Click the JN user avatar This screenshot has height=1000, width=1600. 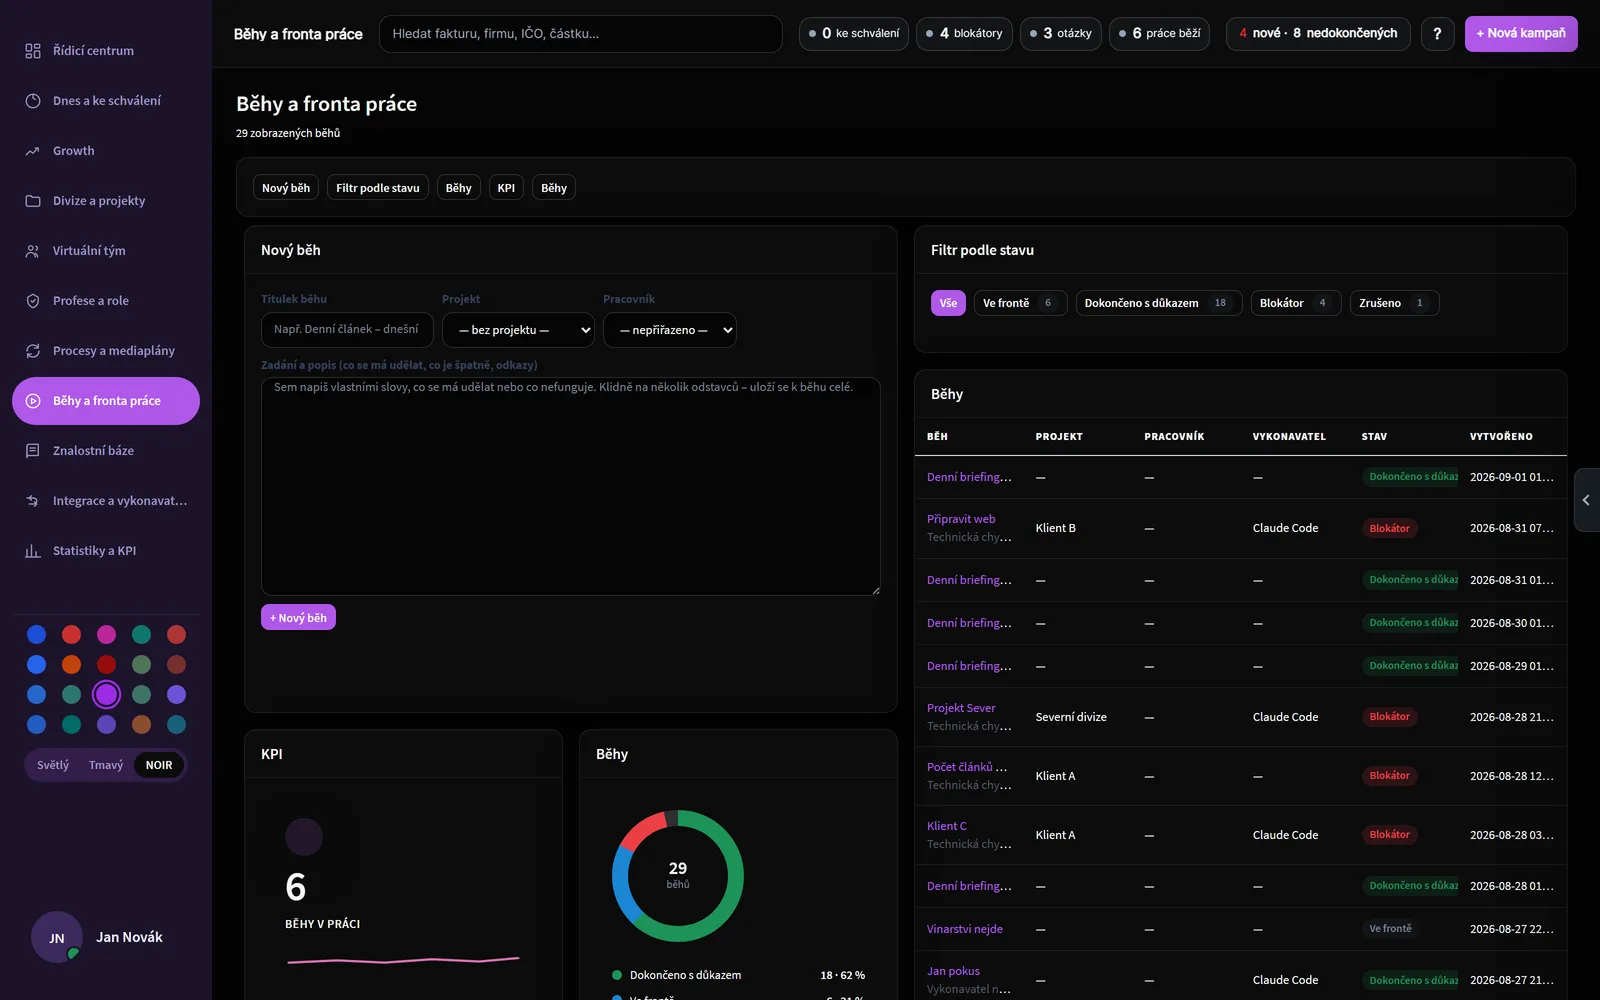click(57, 938)
